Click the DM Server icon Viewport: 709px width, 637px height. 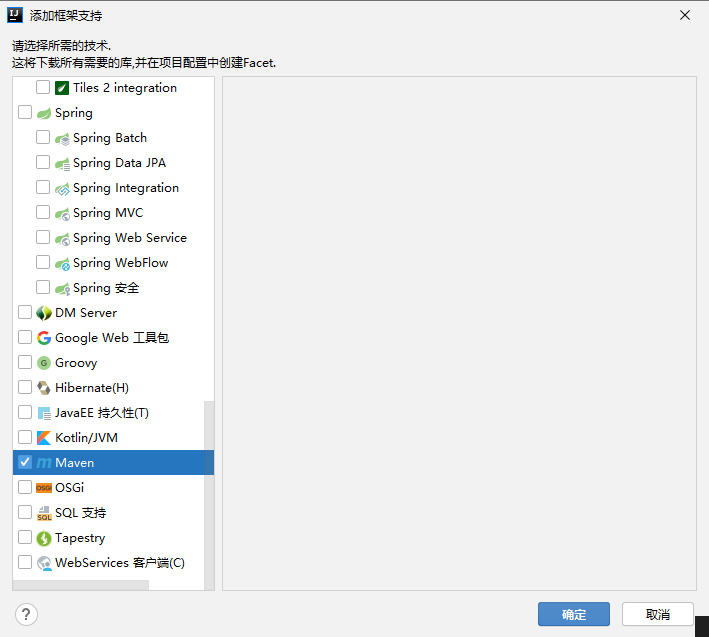44,313
